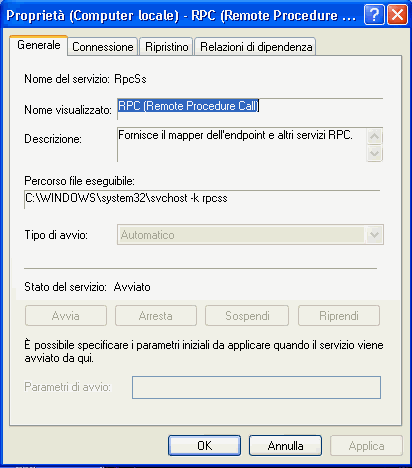
Task: Click the Arresta service button
Action: coord(156,315)
